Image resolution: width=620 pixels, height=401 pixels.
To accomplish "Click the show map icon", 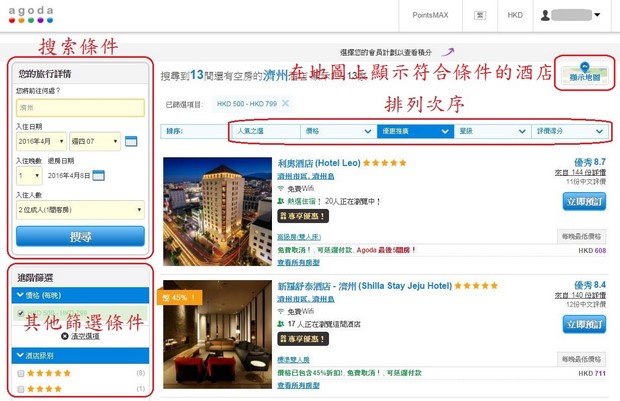I will coord(584,73).
